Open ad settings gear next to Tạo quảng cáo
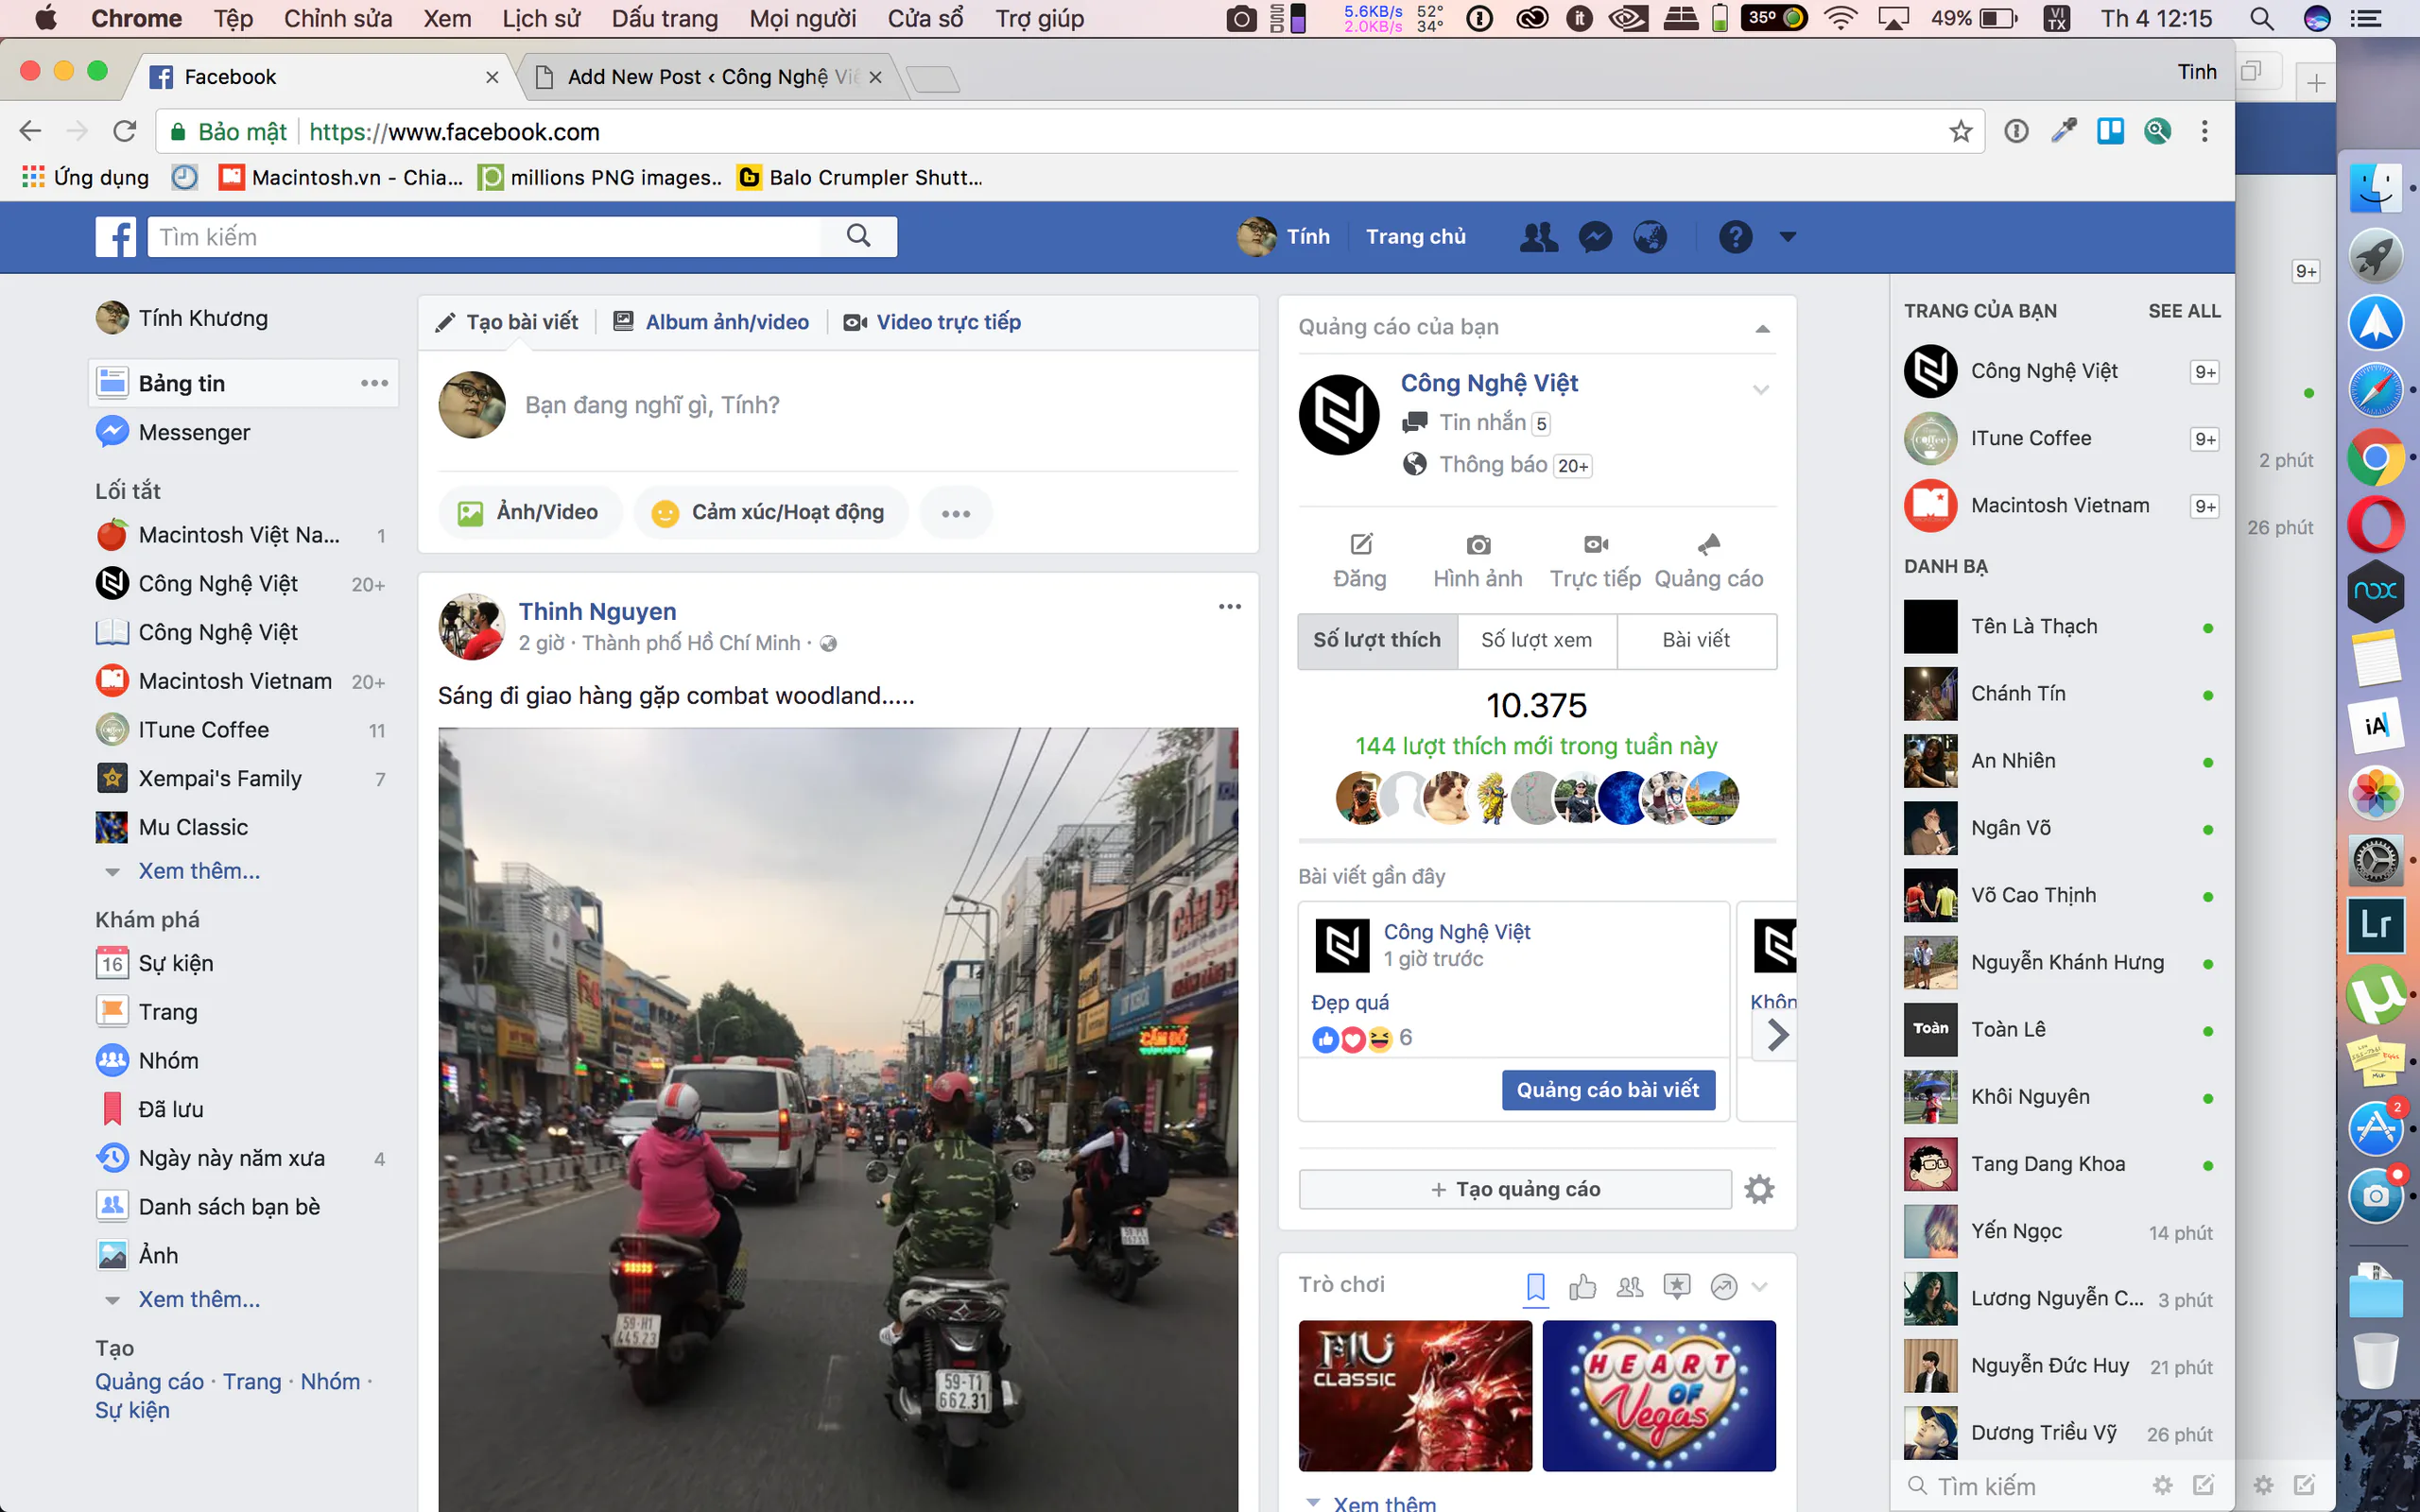 click(1759, 1189)
